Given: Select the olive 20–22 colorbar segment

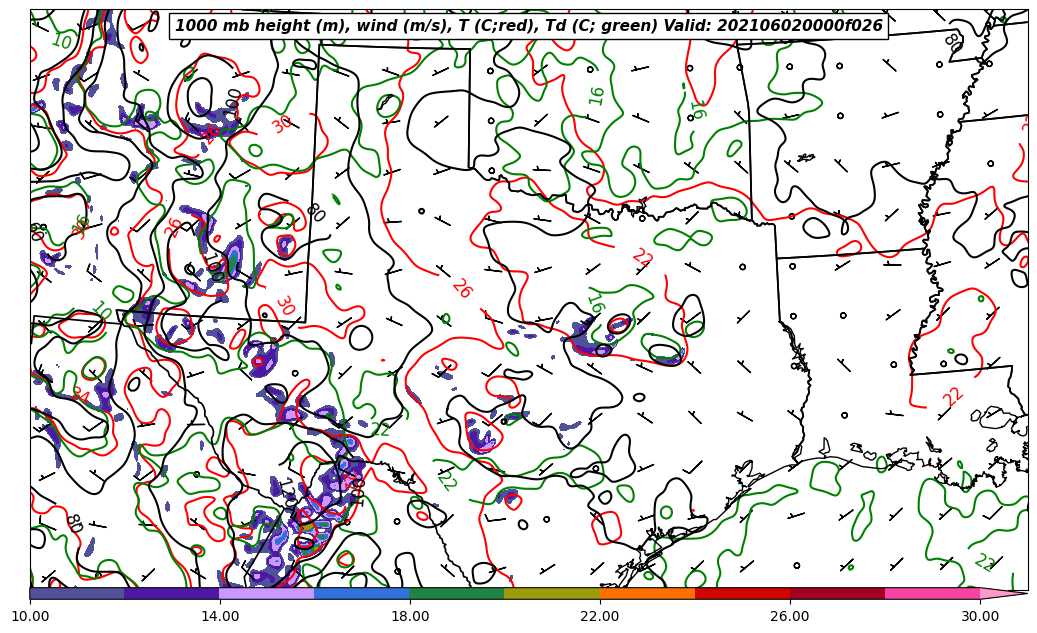Looking at the screenshot, I should (x=552, y=593).
